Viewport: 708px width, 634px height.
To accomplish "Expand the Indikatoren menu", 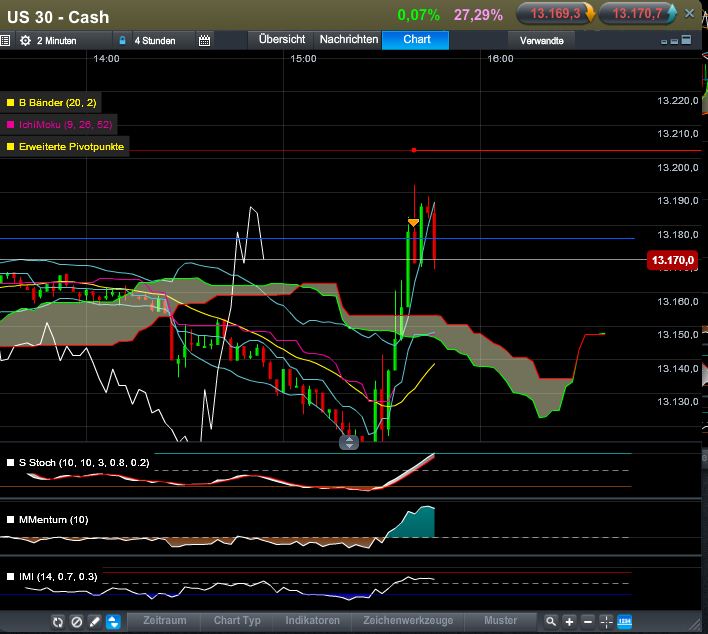I will click(312, 621).
